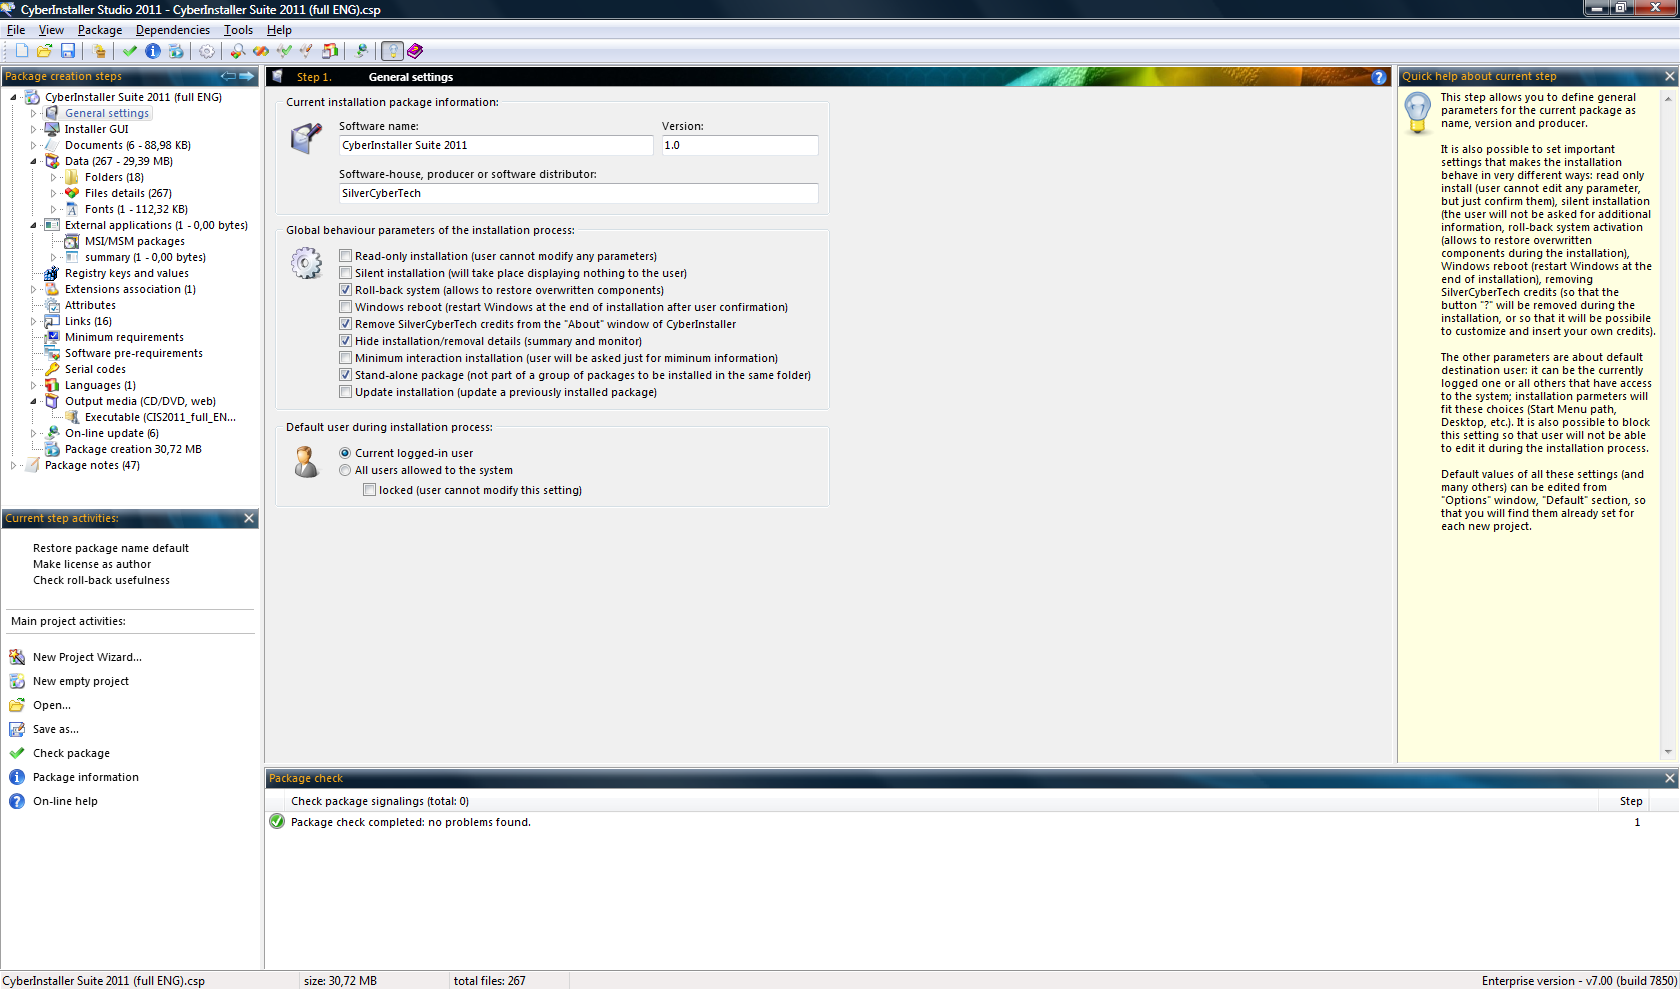Click the Software-house producer input field
Viewport: 1680px width, 990px height.
[578, 193]
